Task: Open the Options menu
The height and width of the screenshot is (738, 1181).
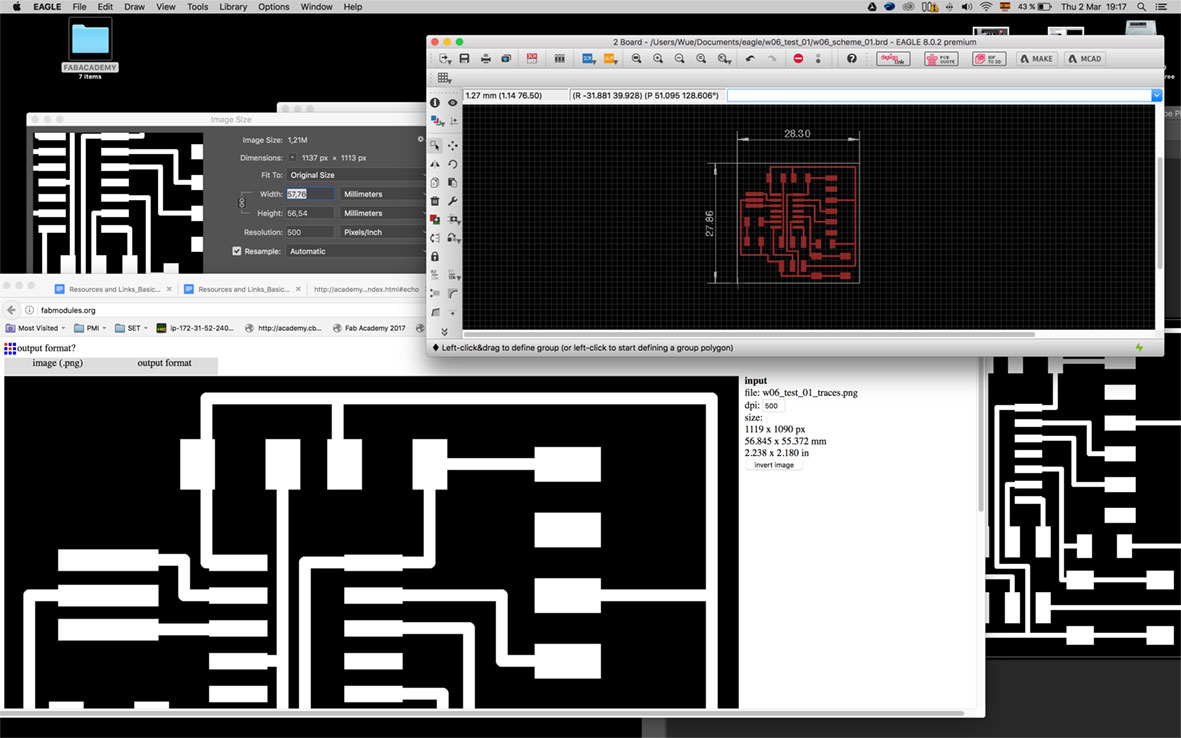Action: [273, 7]
